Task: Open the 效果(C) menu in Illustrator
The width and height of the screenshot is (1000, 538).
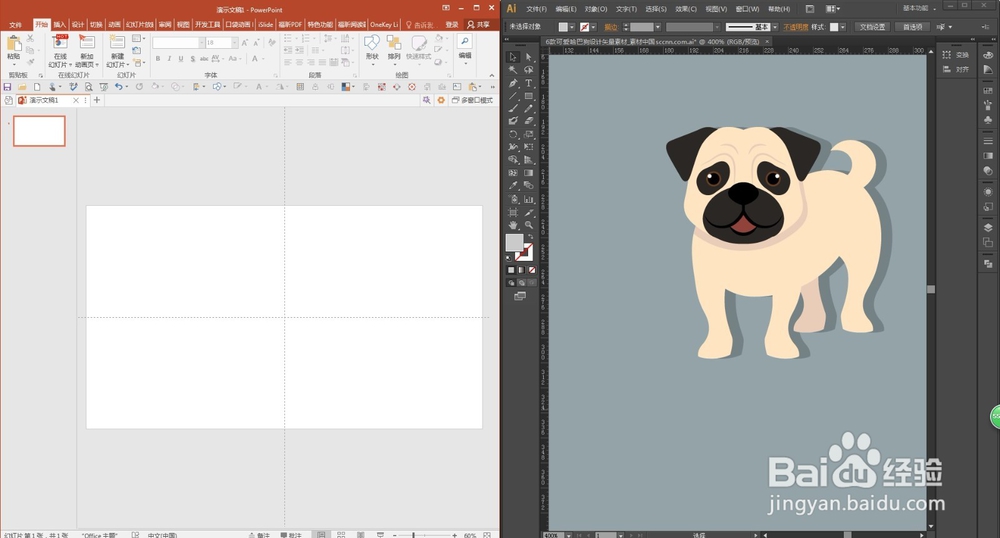Action: 686,9
